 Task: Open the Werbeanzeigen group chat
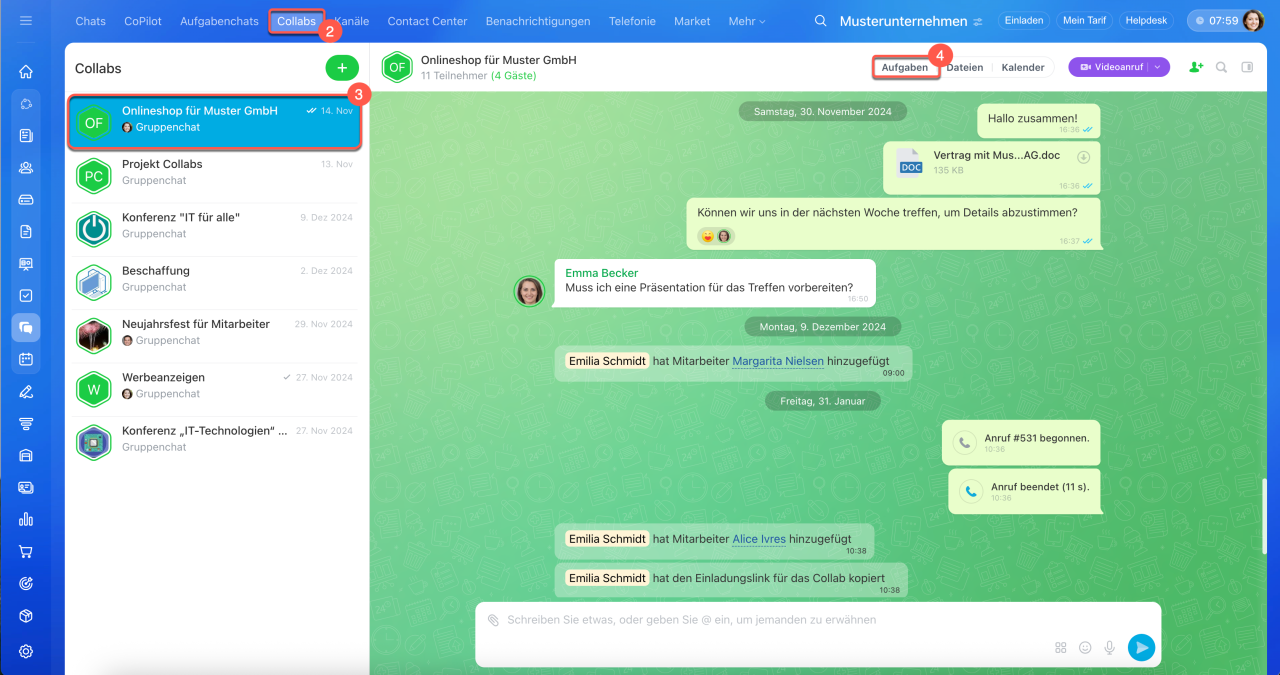215,389
